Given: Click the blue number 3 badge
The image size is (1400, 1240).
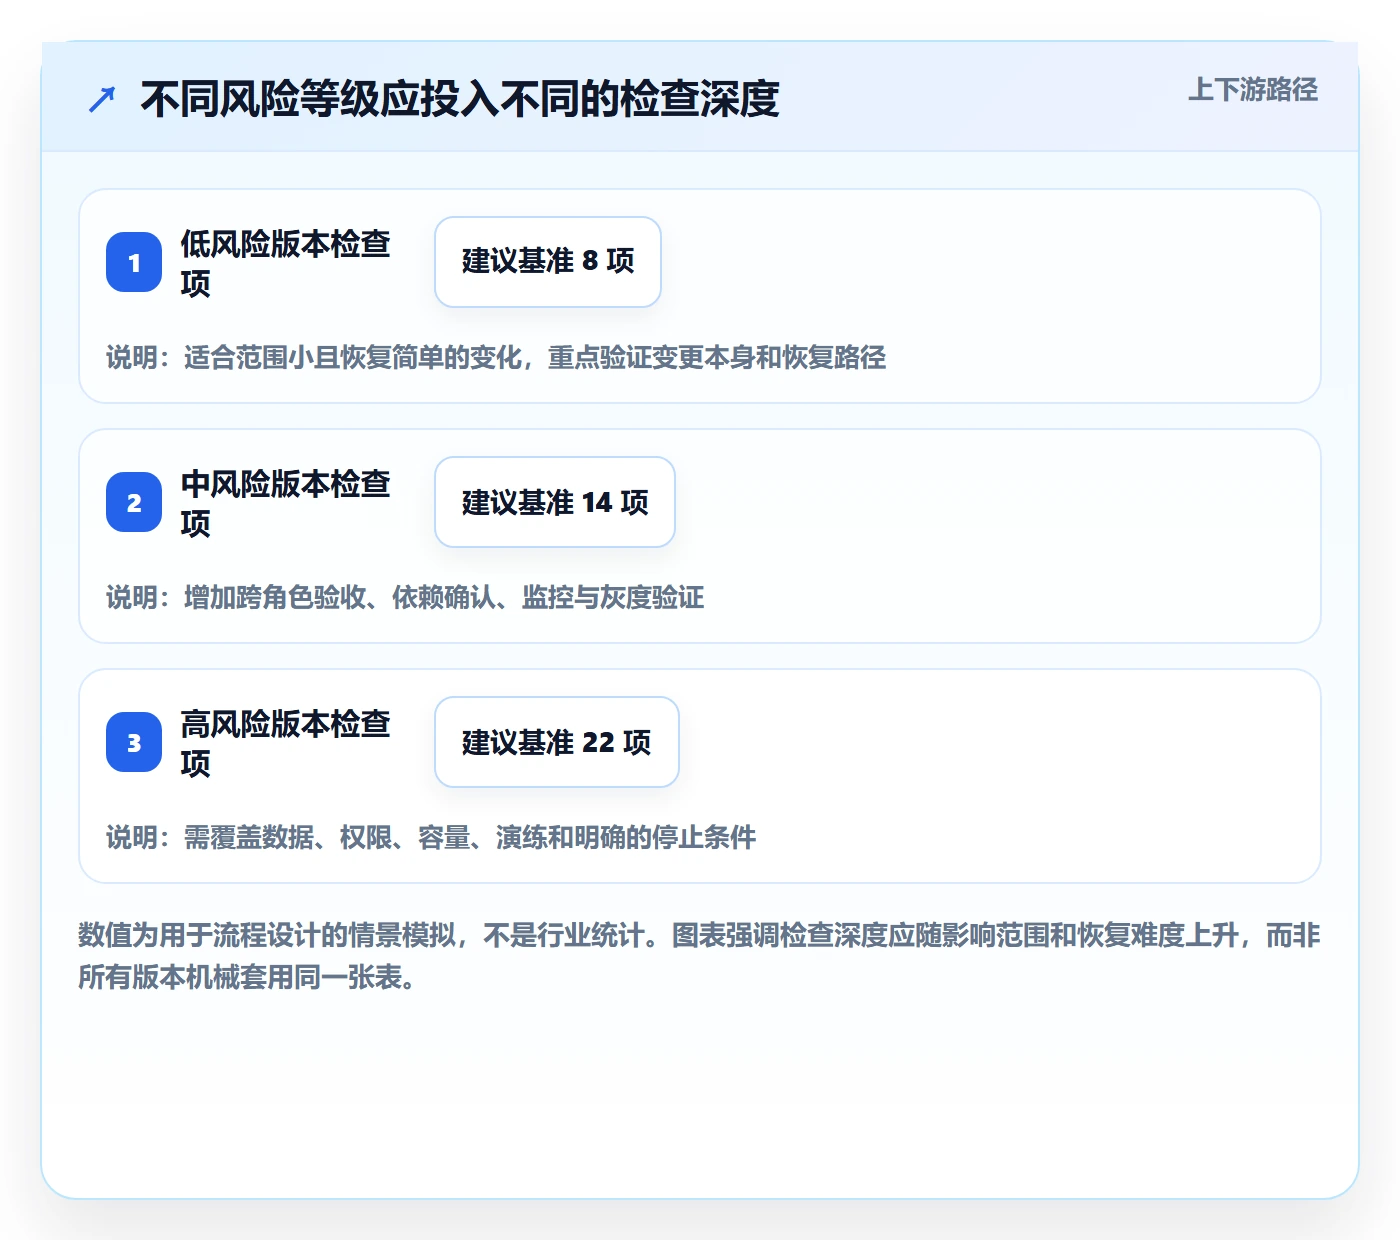Looking at the screenshot, I should (x=134, y=742).
